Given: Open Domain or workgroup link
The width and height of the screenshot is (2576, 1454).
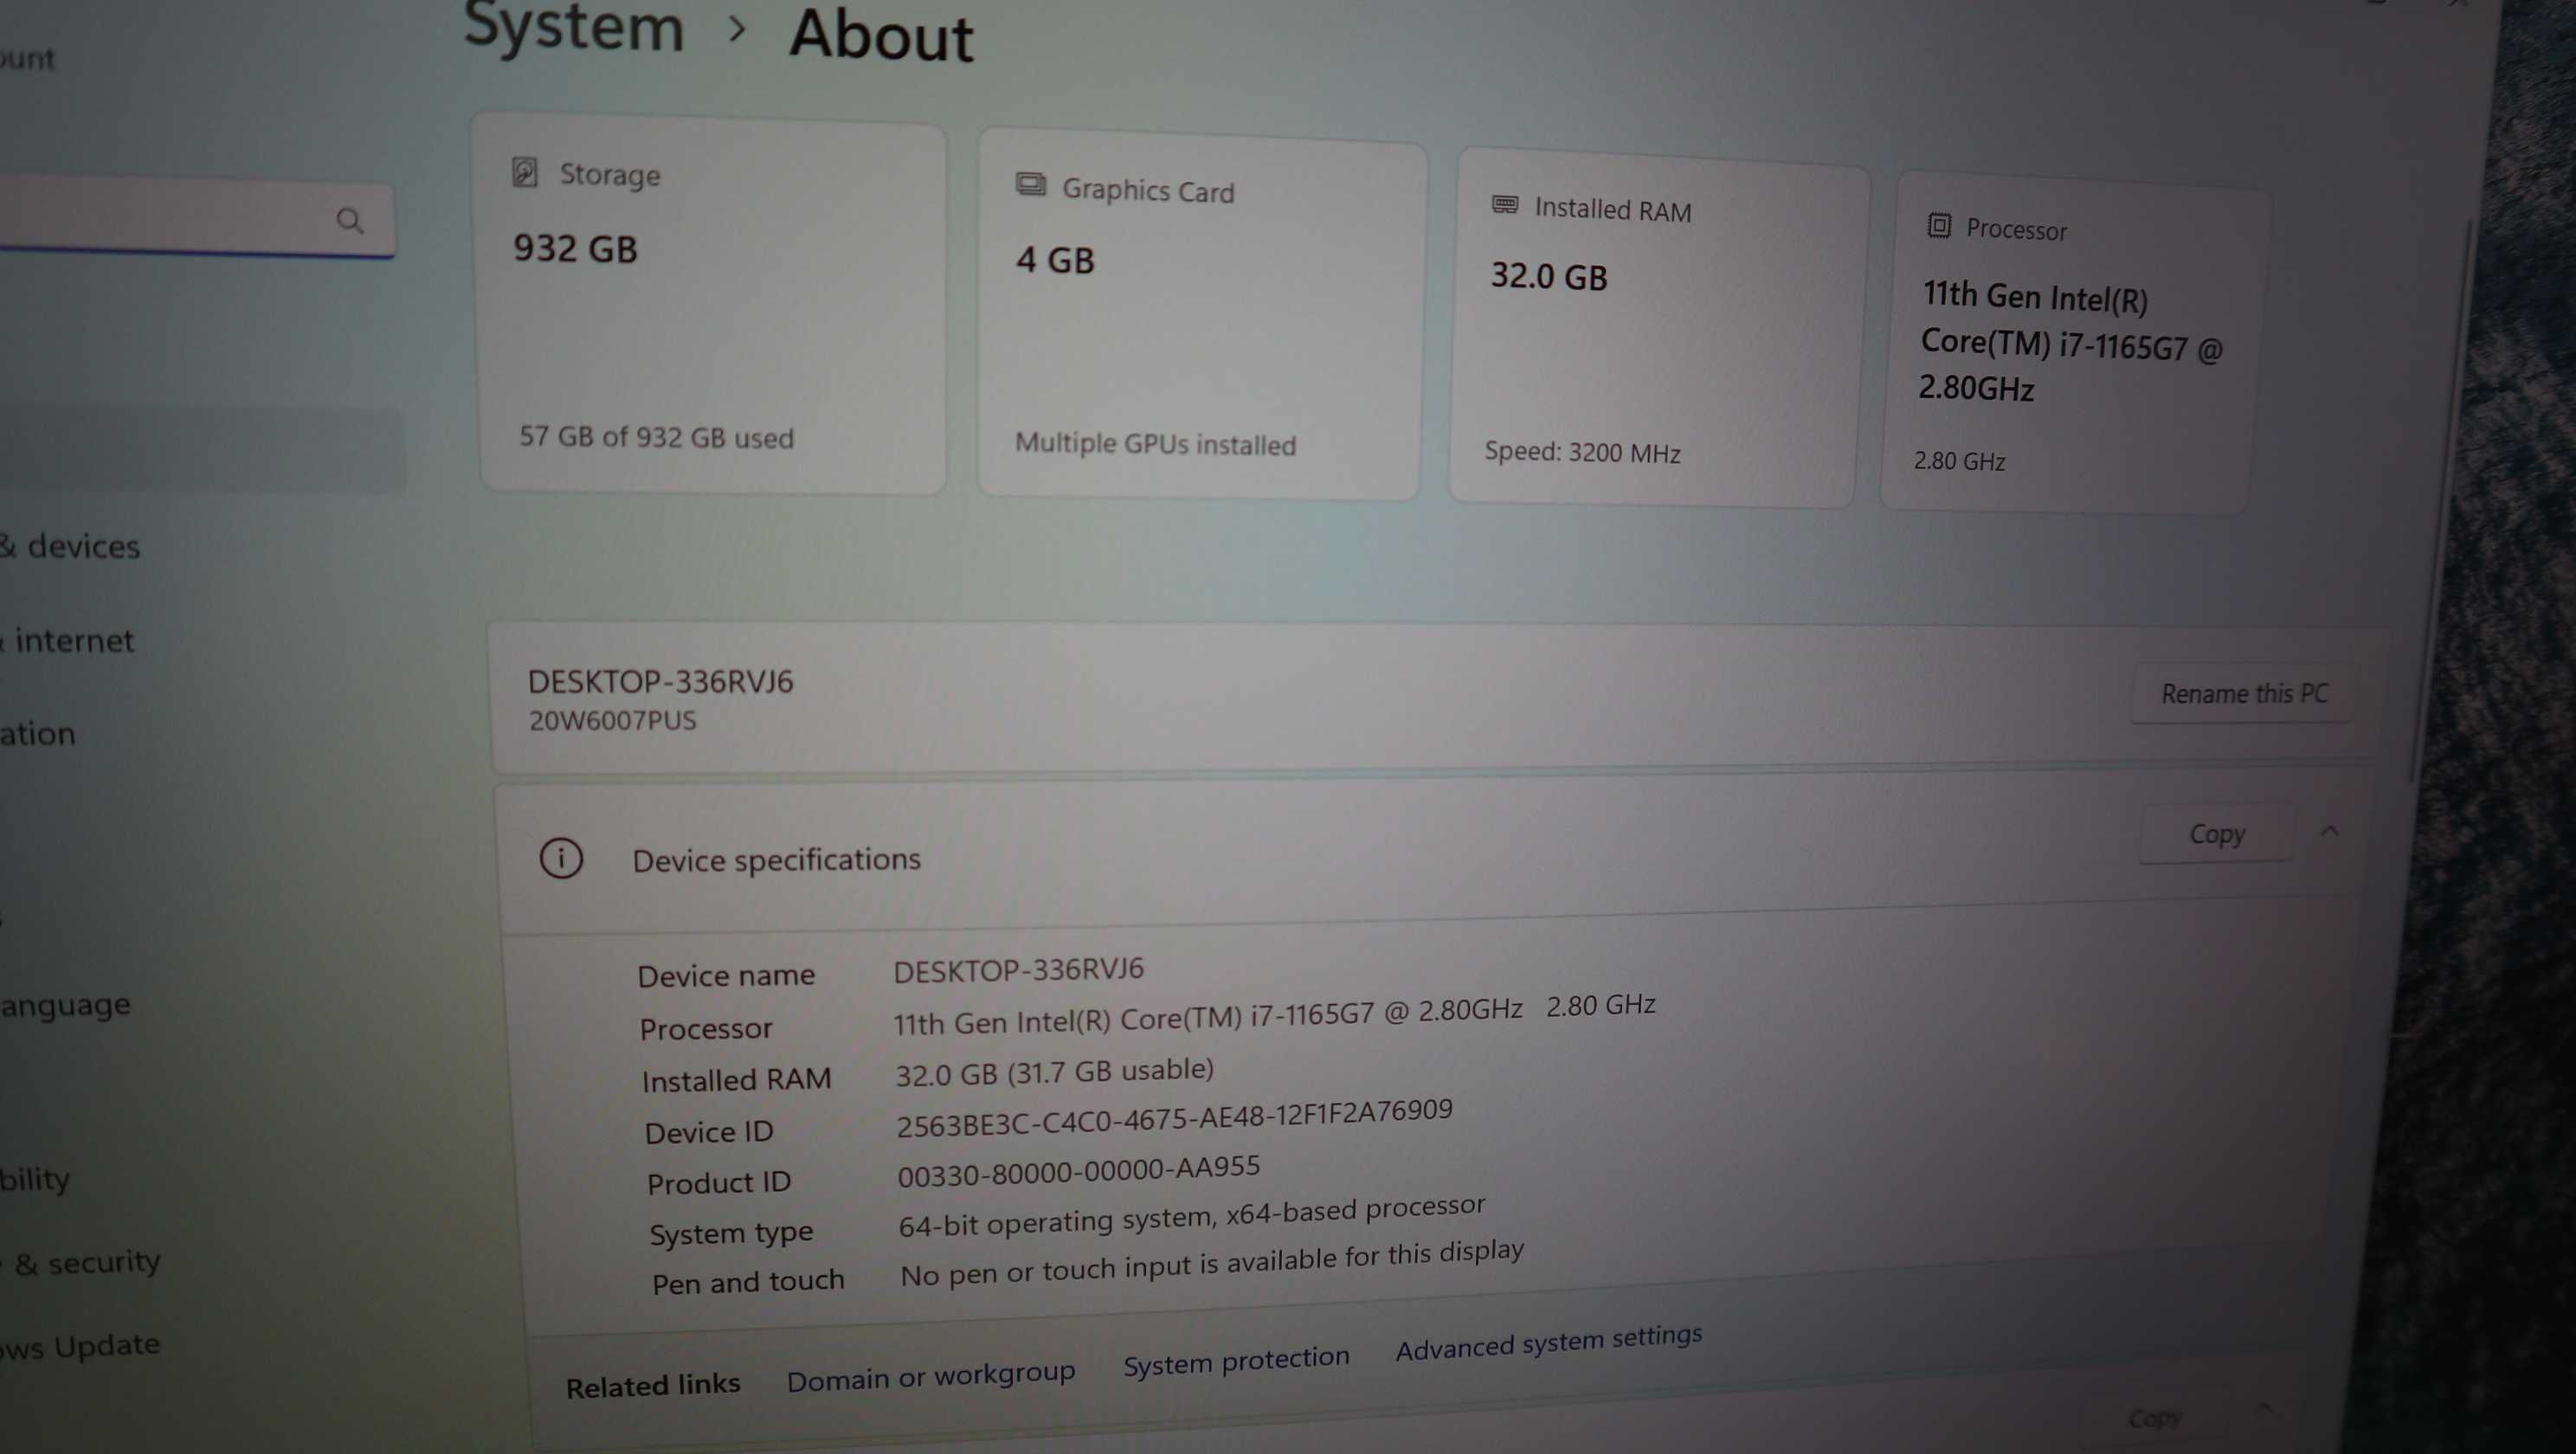Looking at the screenshot, I should click(x=930, y=1376).
